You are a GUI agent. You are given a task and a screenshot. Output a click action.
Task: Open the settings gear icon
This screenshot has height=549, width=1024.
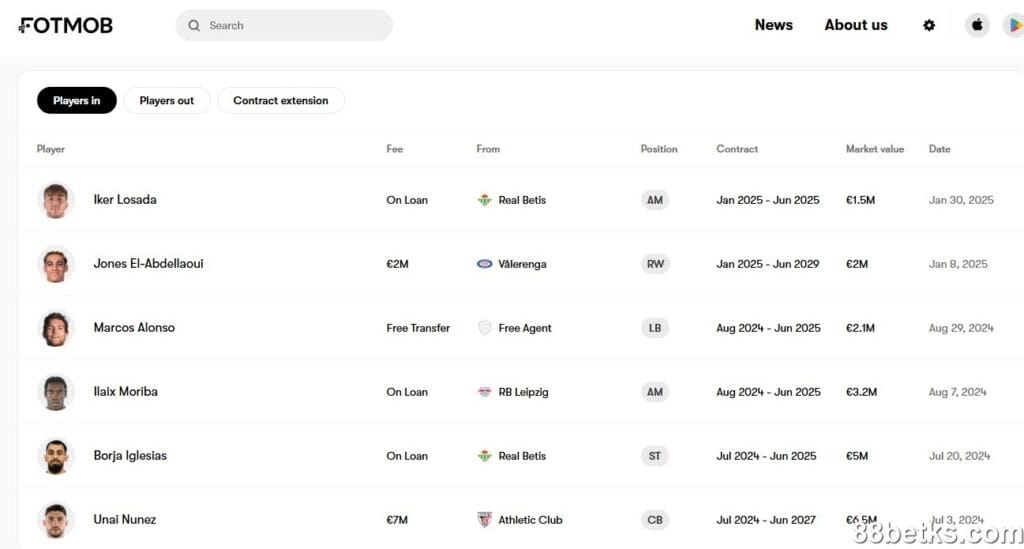[929, 26]
